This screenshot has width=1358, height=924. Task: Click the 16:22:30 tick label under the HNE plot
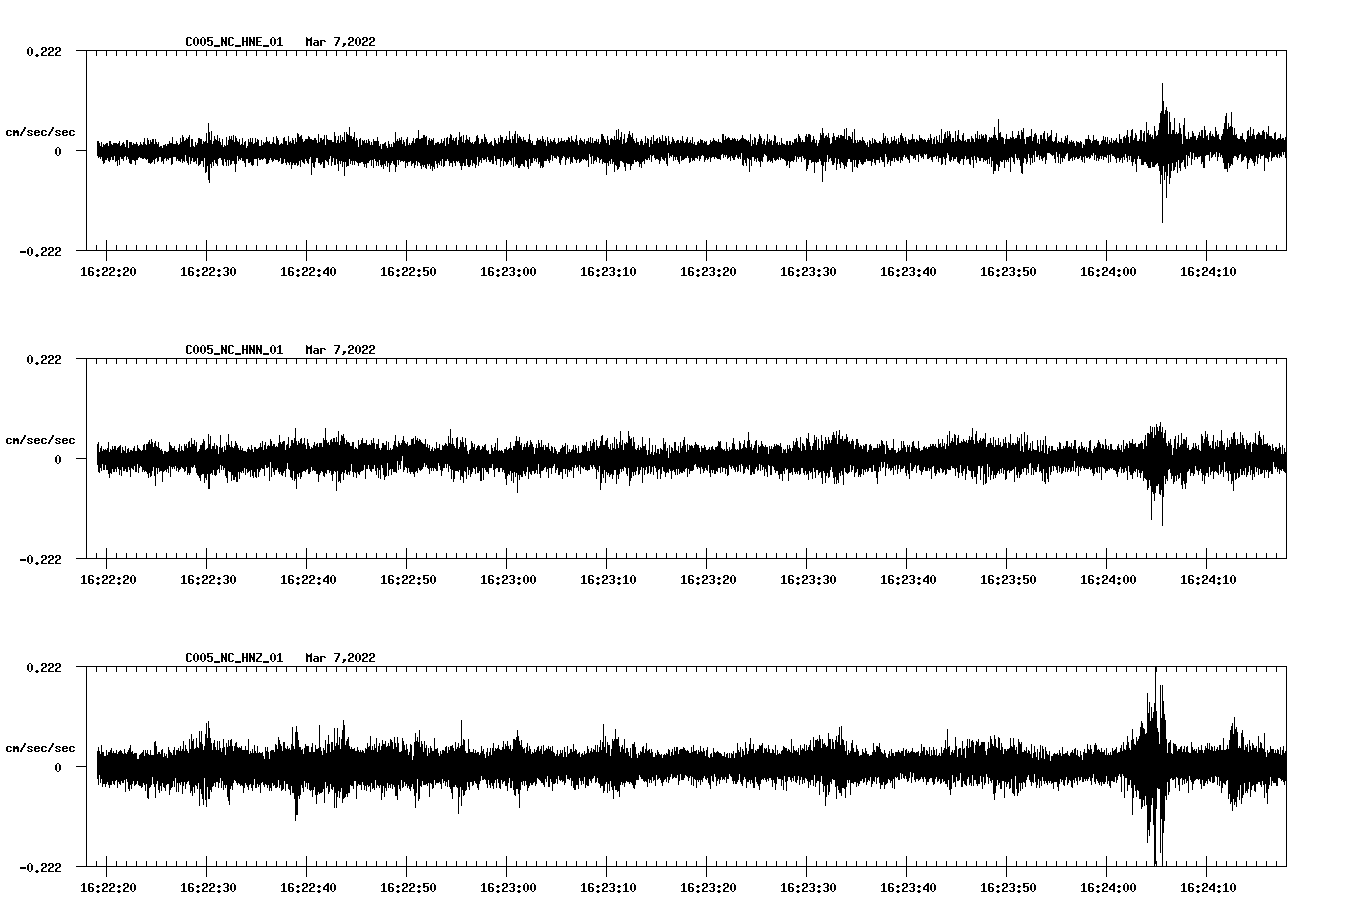tap(208, 271)
